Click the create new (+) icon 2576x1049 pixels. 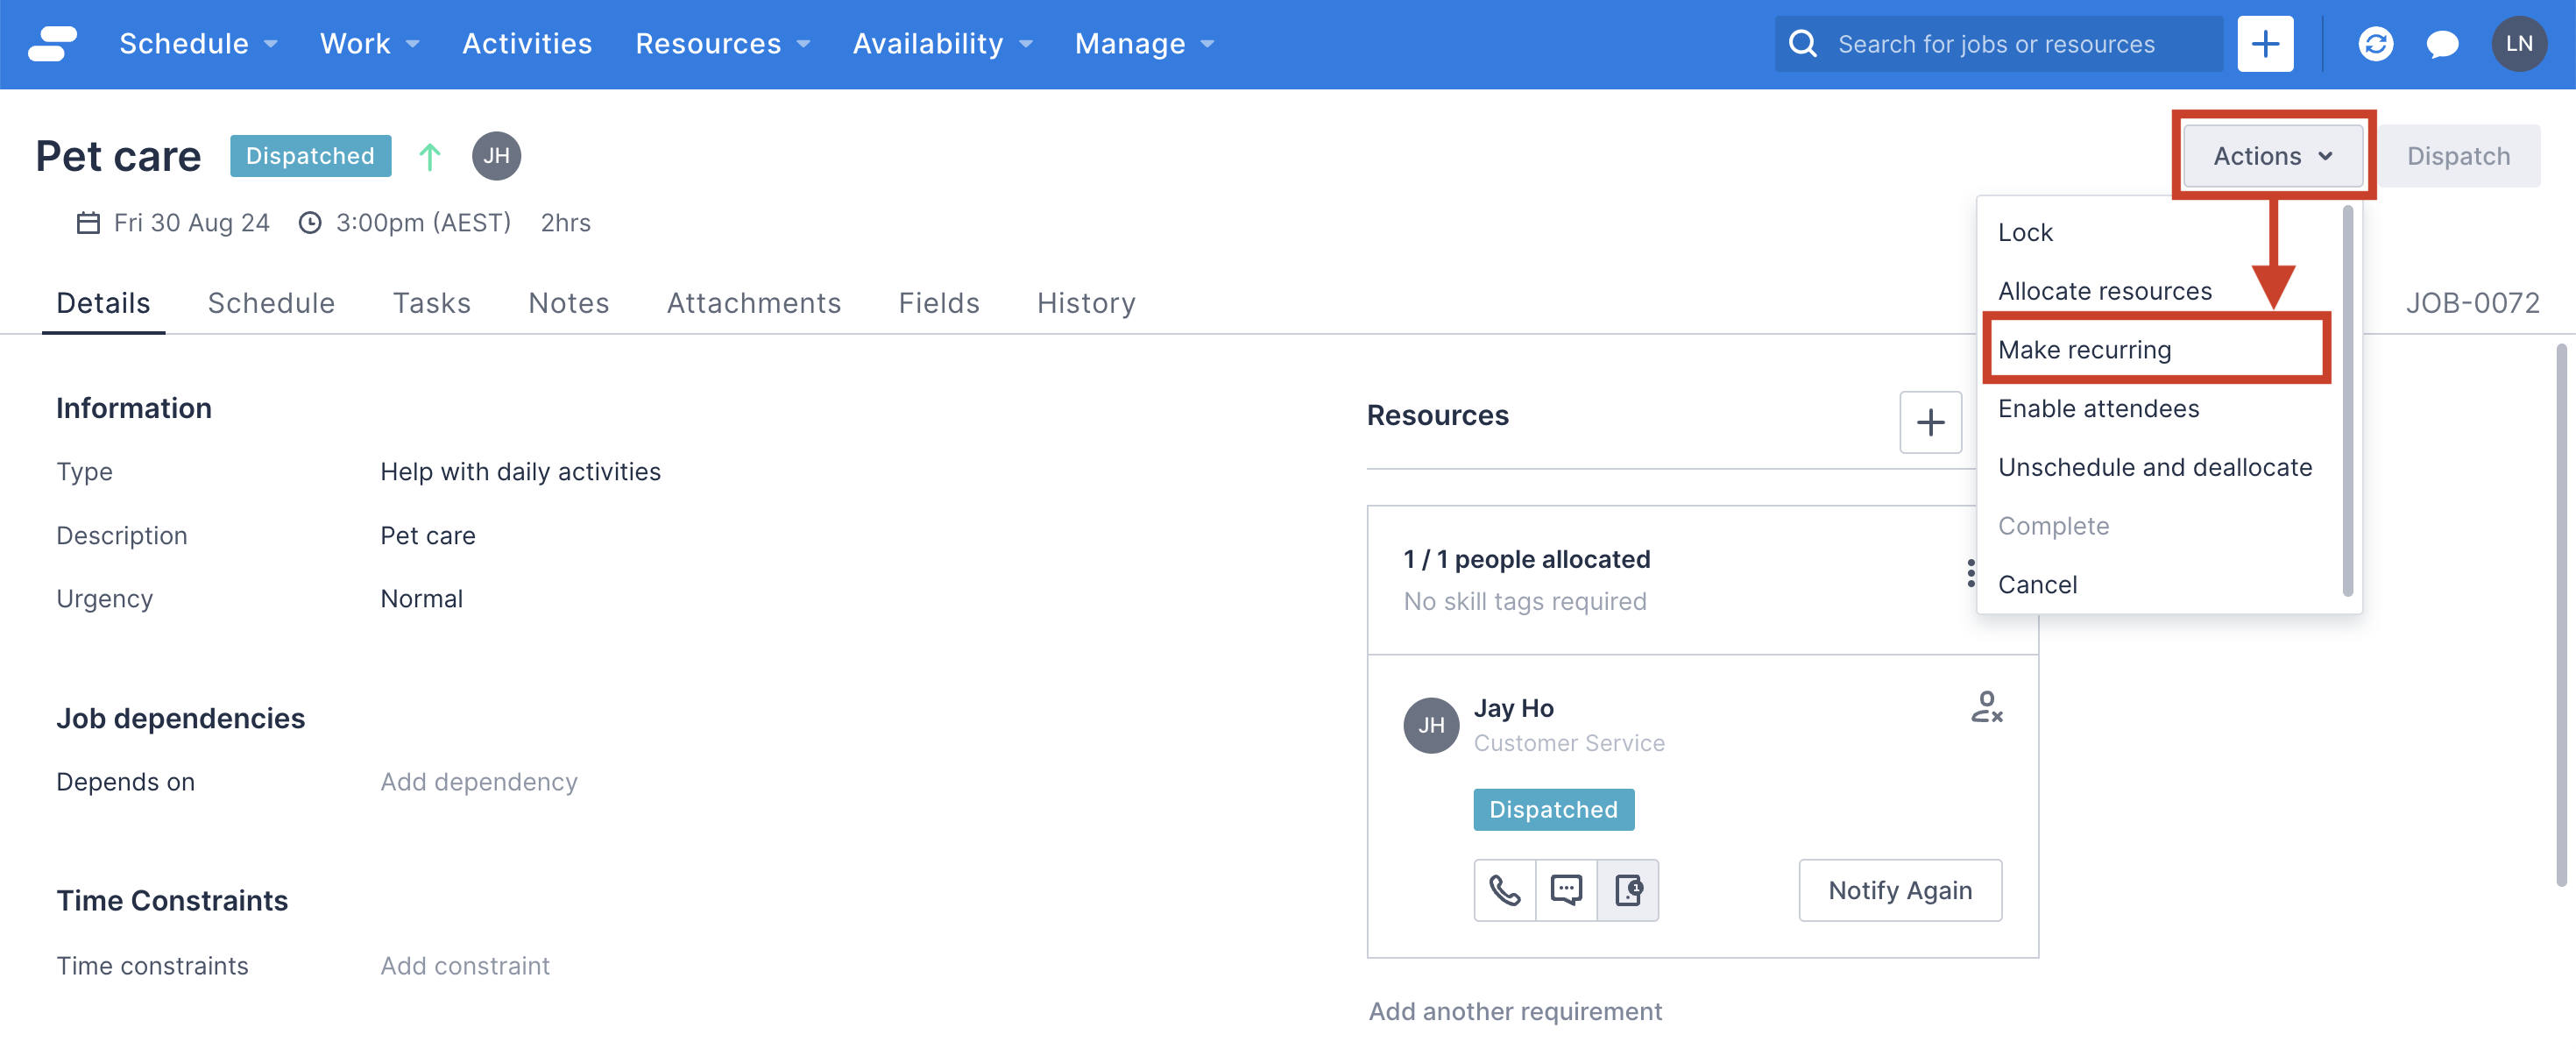[x=2266, y=44]
